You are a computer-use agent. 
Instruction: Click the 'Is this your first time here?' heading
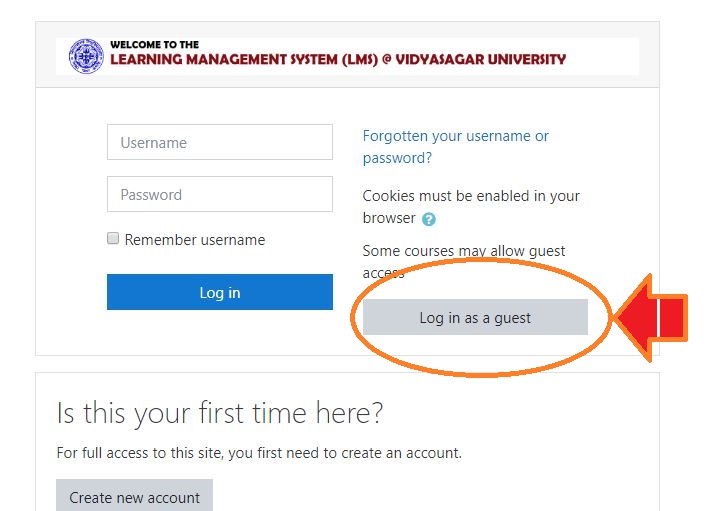tap(220, 413)
